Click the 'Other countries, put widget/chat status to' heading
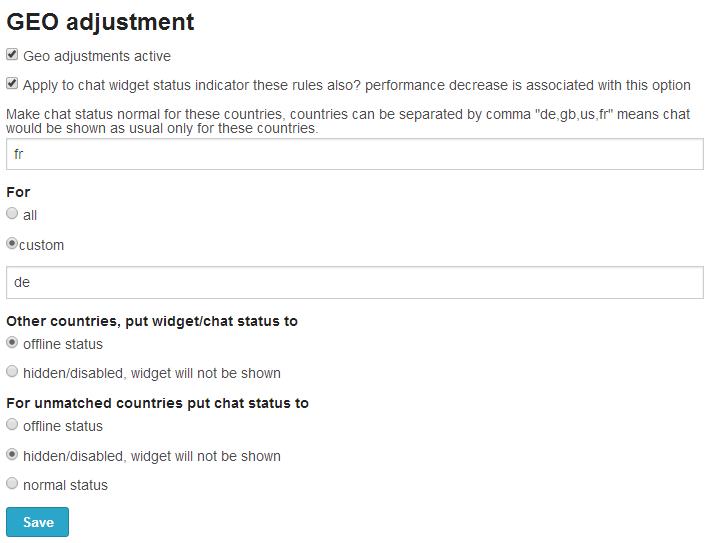This screenshot has height=543, width=712. tap(152, 321)
